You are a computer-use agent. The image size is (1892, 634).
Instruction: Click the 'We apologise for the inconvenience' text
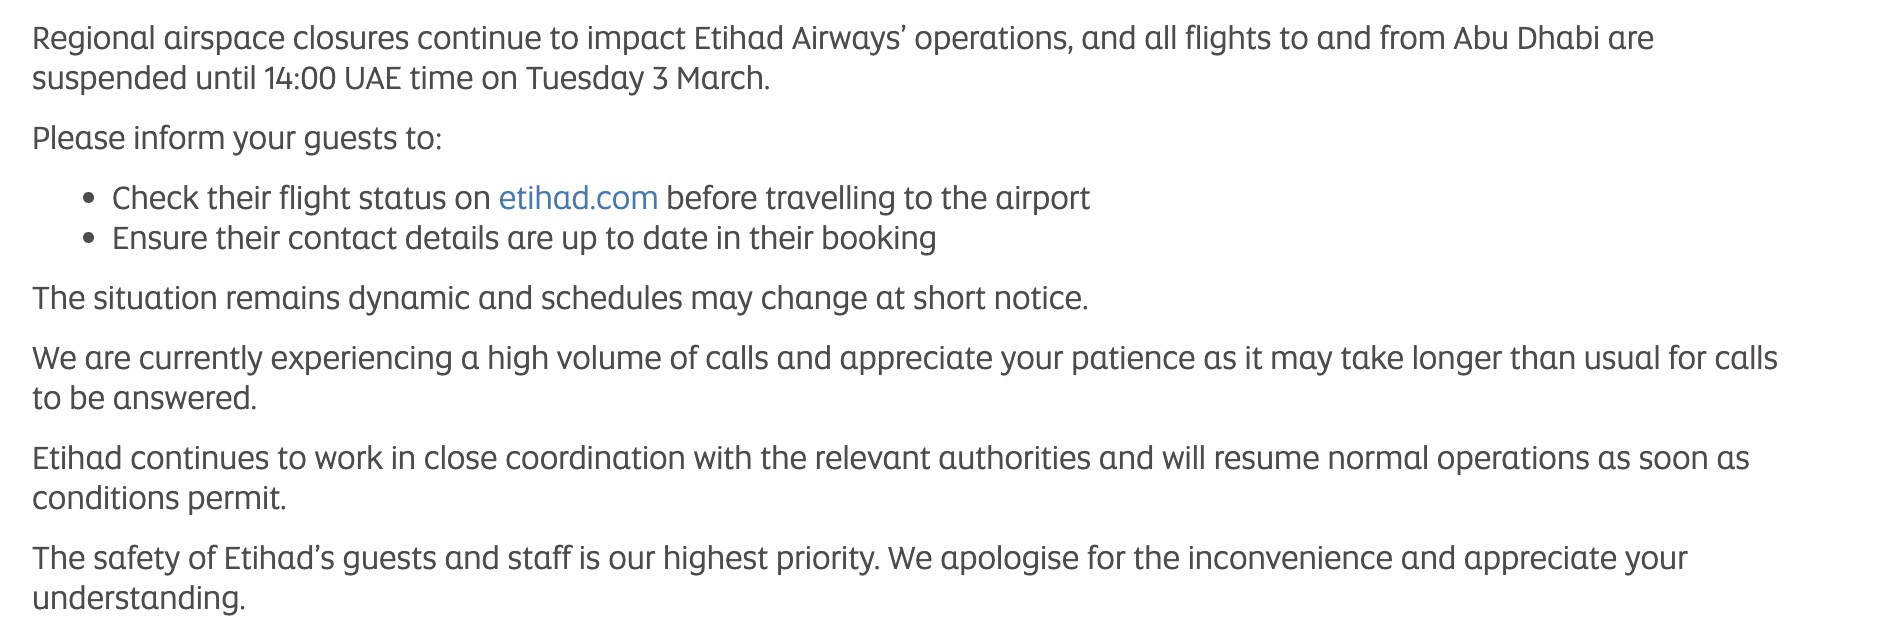coord(1138,558)
